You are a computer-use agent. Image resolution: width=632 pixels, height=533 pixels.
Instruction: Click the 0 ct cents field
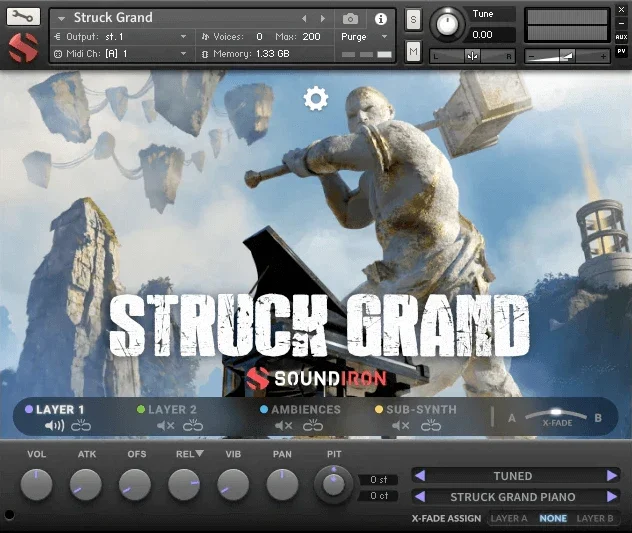(x=379, y=496)
